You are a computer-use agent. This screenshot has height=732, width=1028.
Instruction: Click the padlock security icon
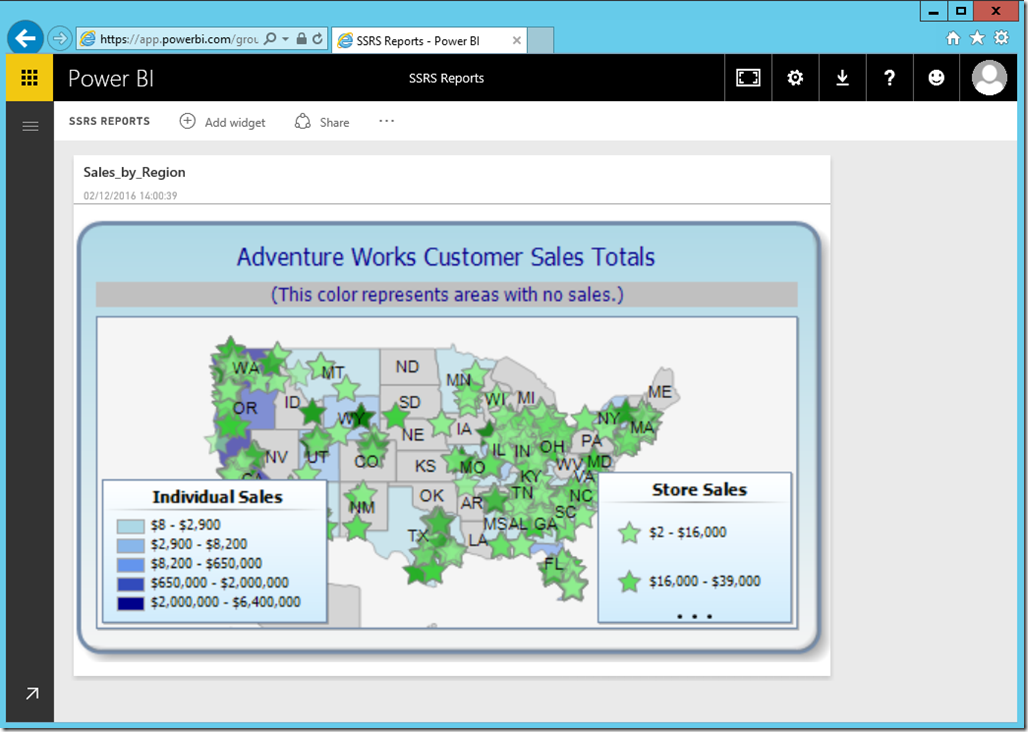[x=301, y=39]
